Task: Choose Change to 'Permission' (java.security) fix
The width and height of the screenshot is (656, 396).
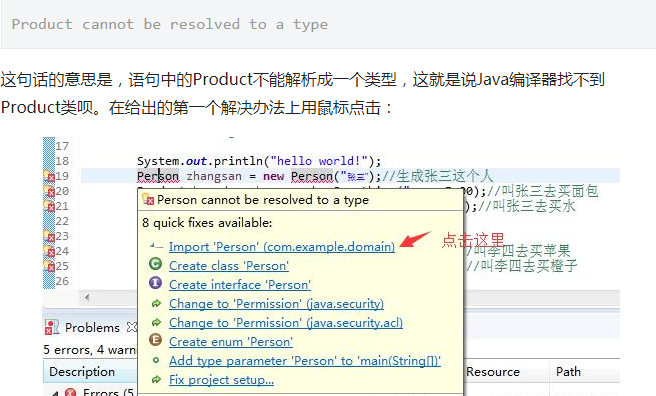Action: click(276, 304)
